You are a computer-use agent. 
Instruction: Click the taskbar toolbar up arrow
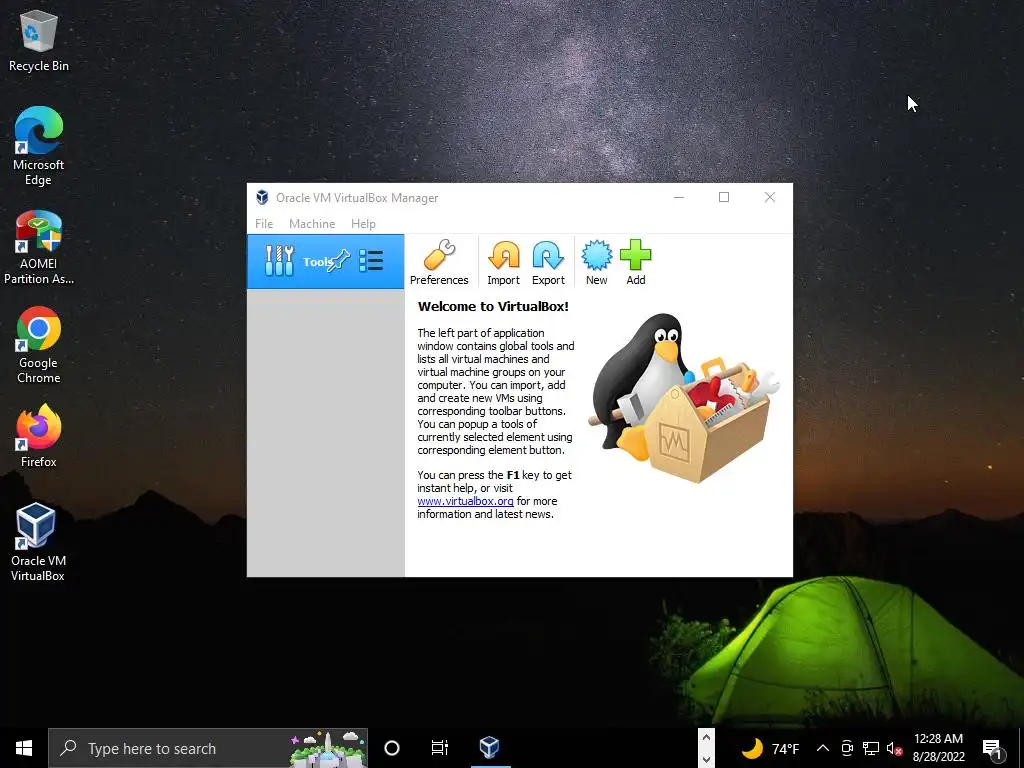pyautogui.click(x=706, y=737)
